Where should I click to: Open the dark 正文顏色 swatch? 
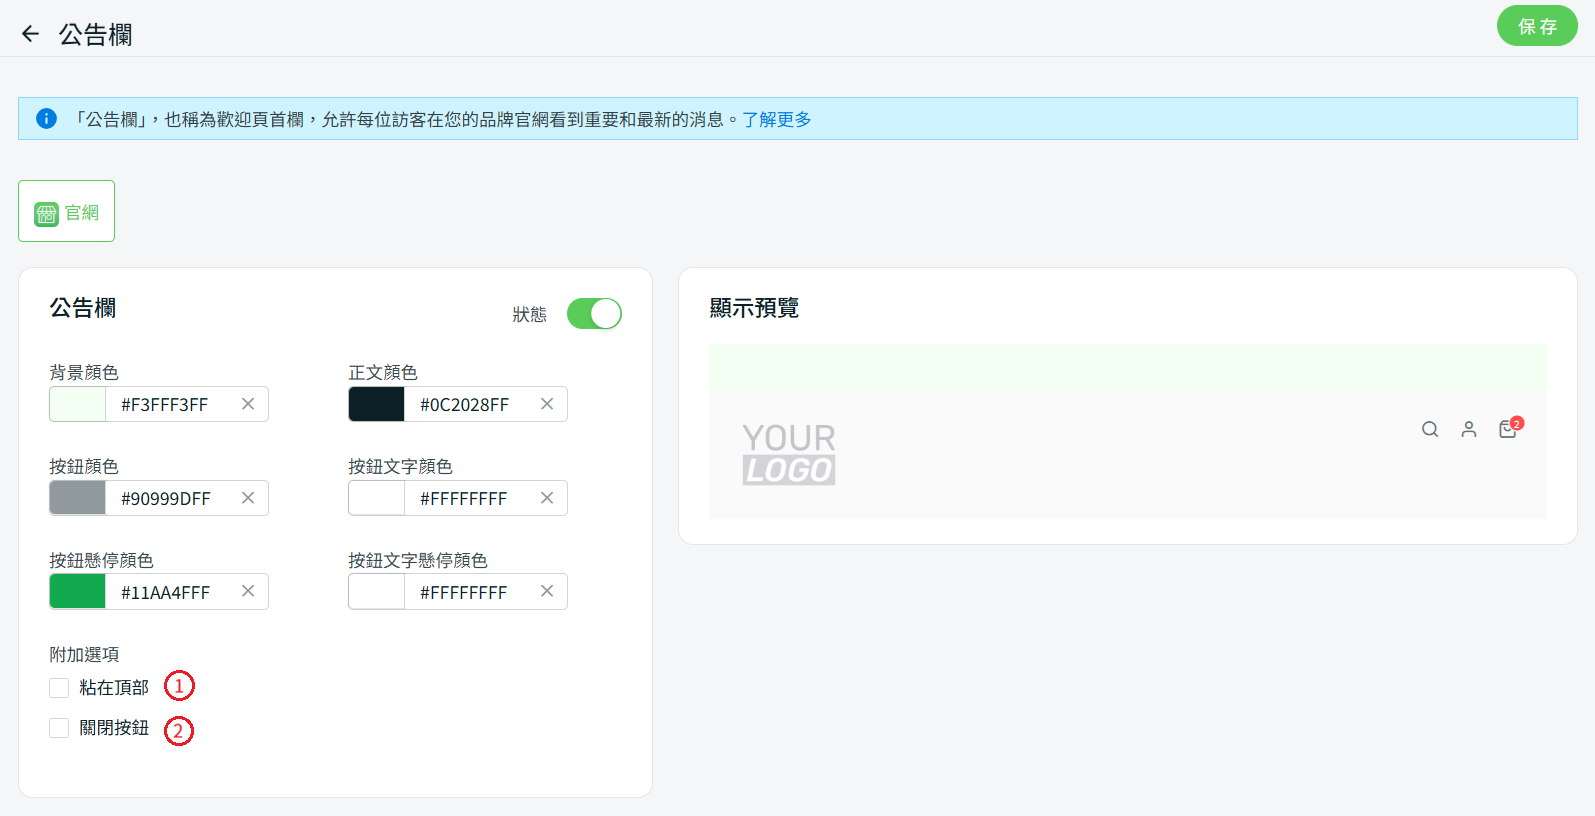(377, 404)
